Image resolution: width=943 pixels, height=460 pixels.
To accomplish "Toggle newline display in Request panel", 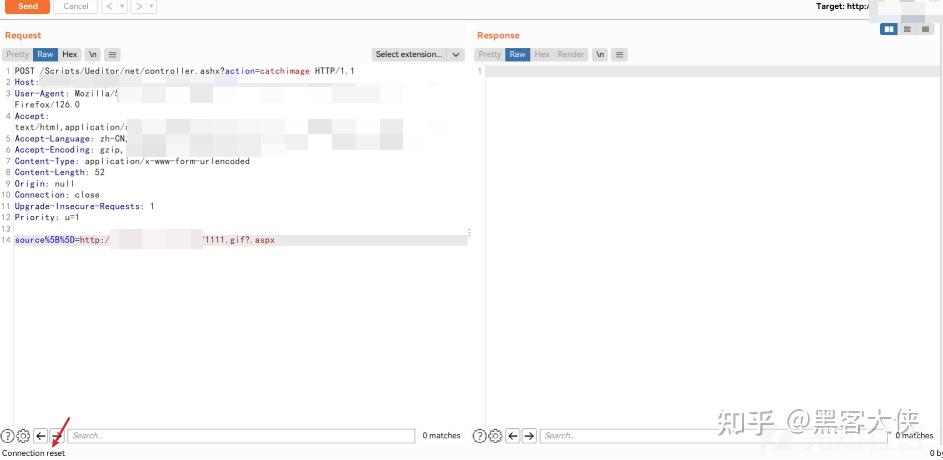I will (93, 54).
